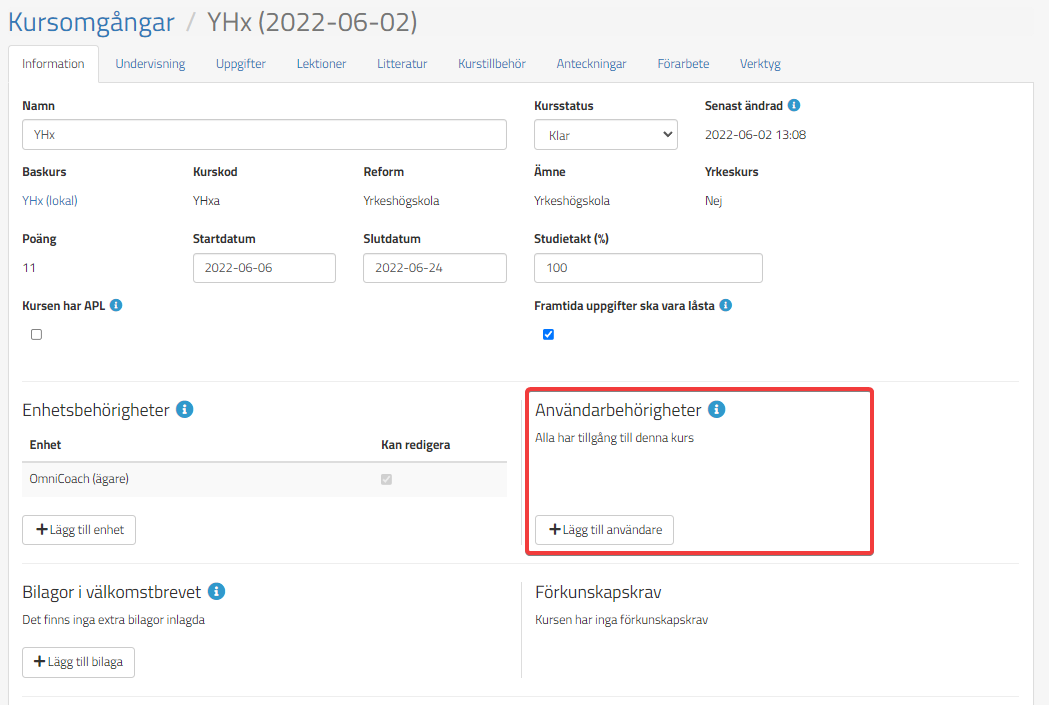Viewport: 1049px width, 705px height.
Task: Focus the Startdatum date field
Action: (x=264, y=268)
